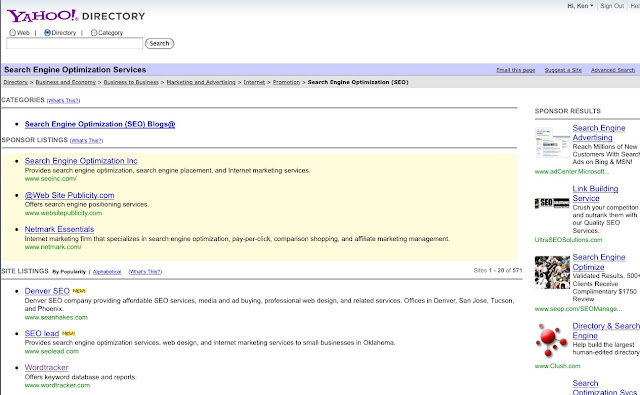Sort site listings Alphabetical
The image size is (640, 395).
[107, 272]
